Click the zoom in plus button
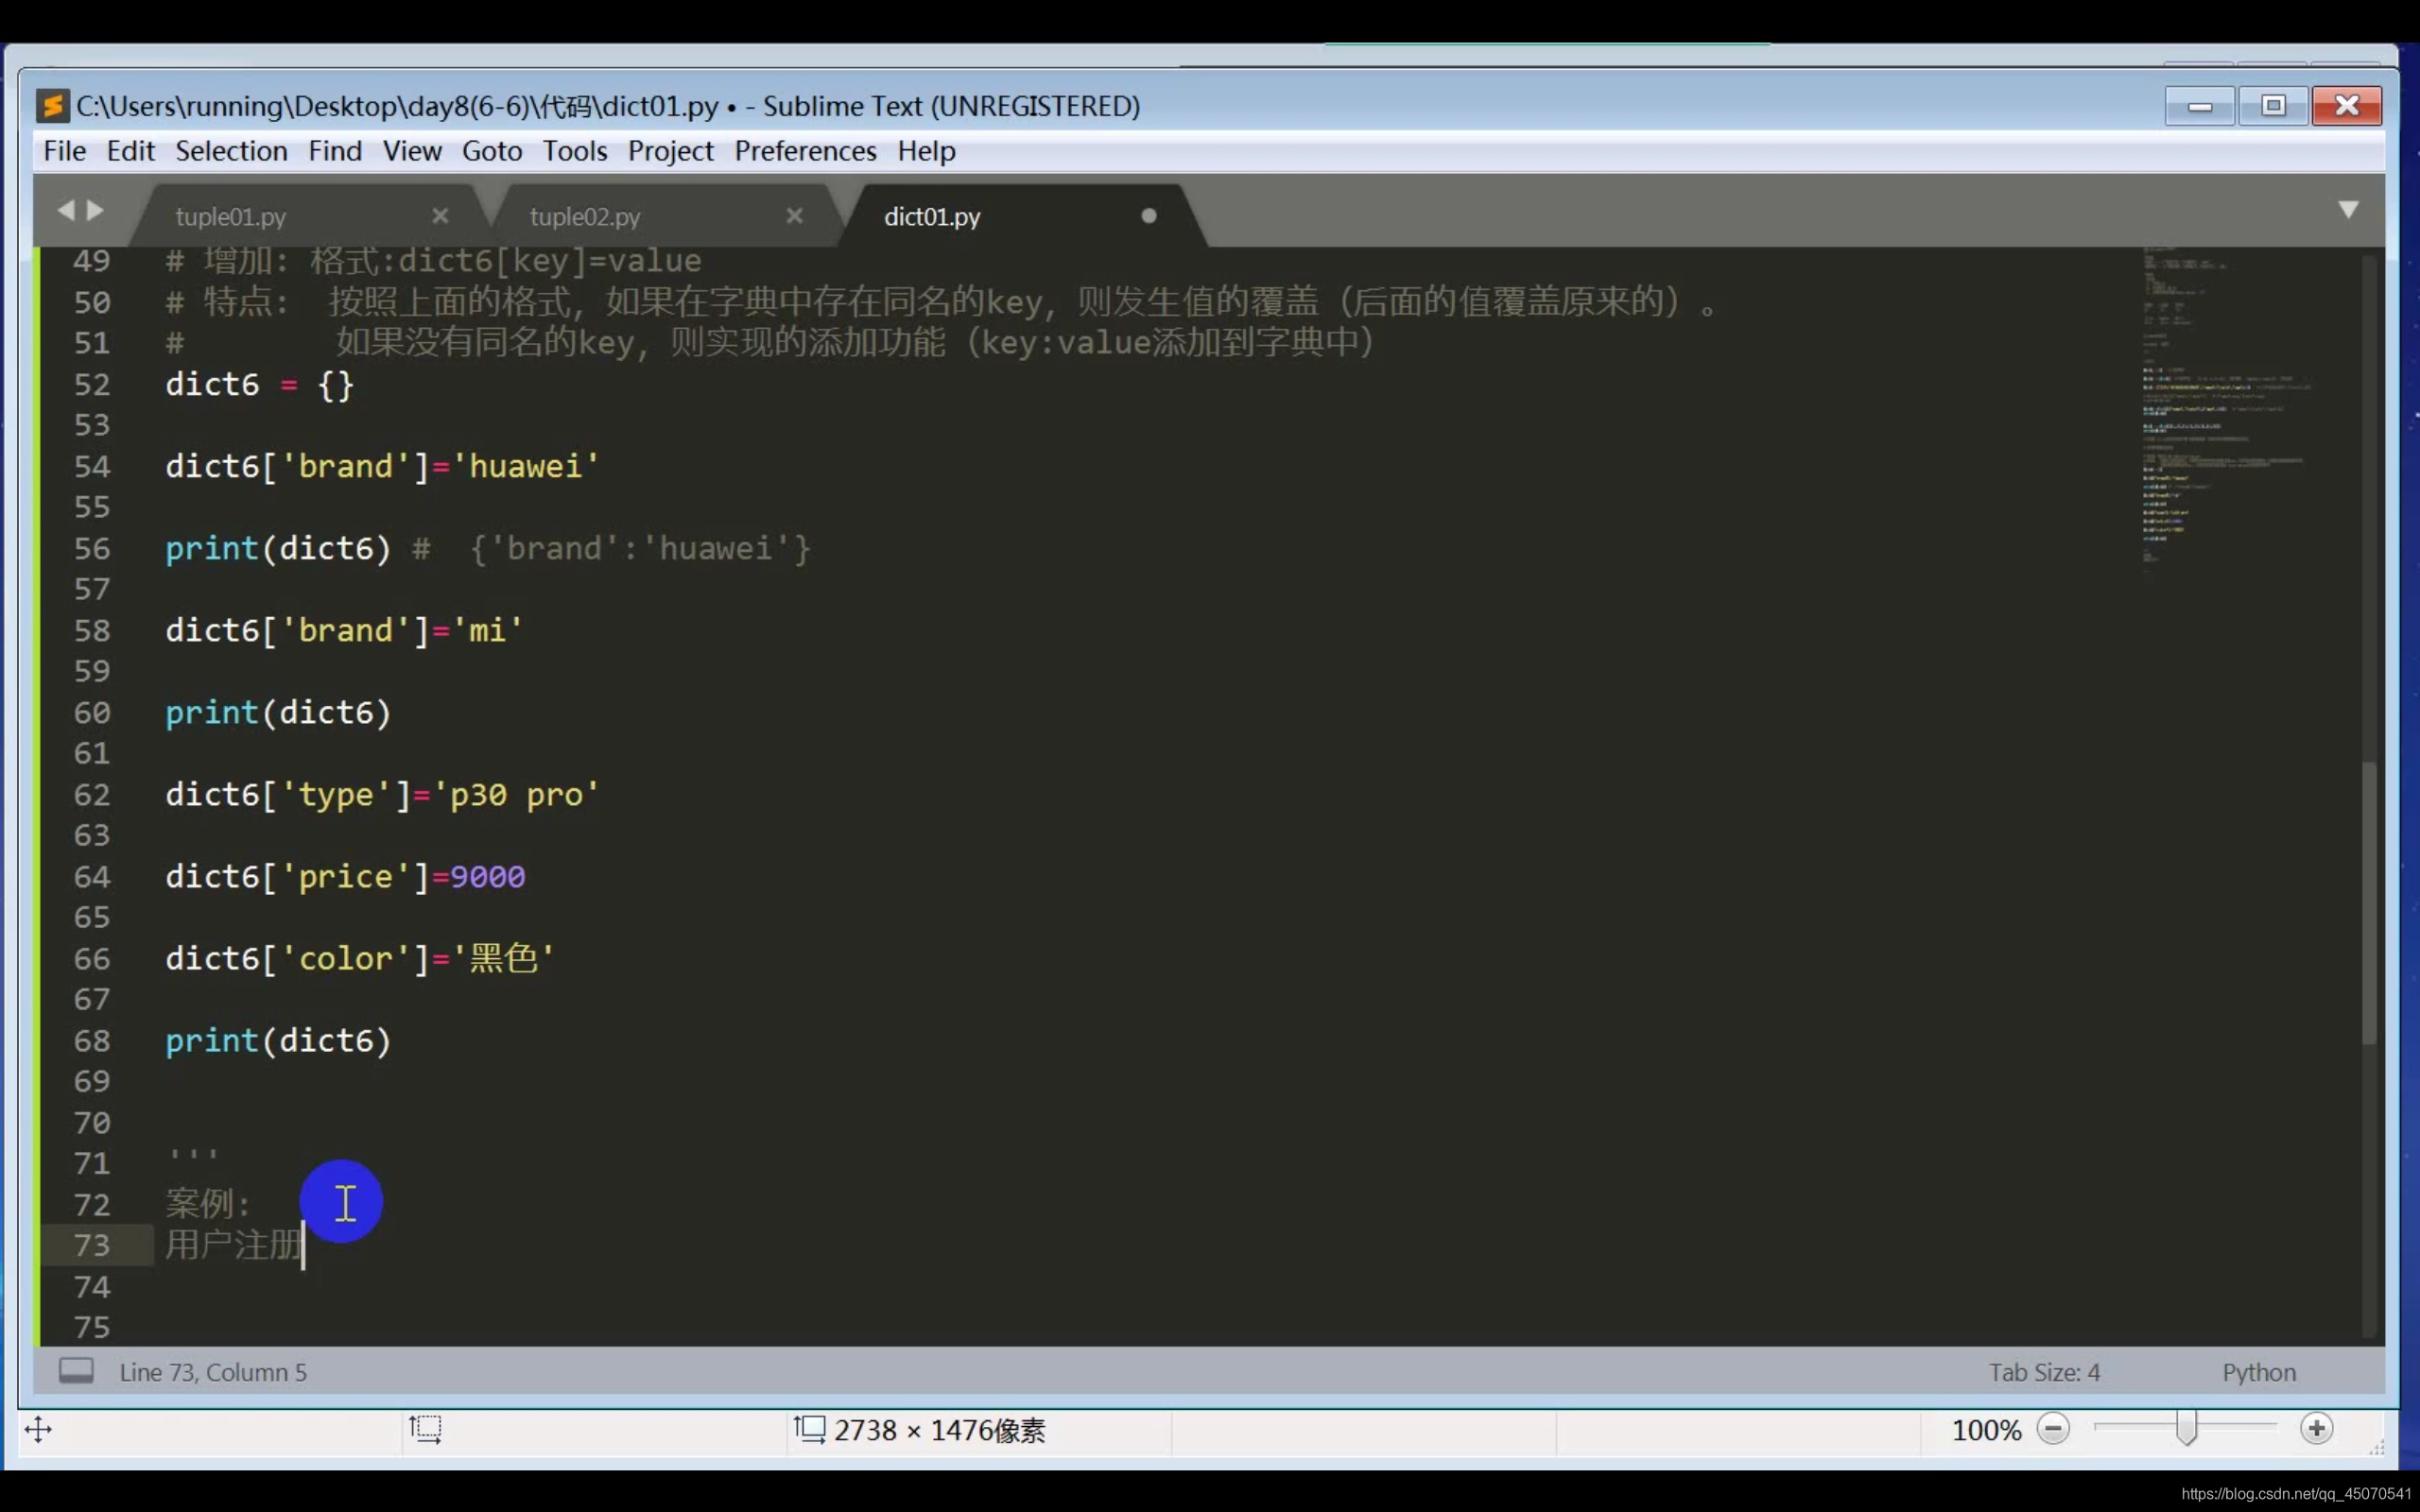This screenshot has width=2420, height=1512. tap(2316, 1429)
